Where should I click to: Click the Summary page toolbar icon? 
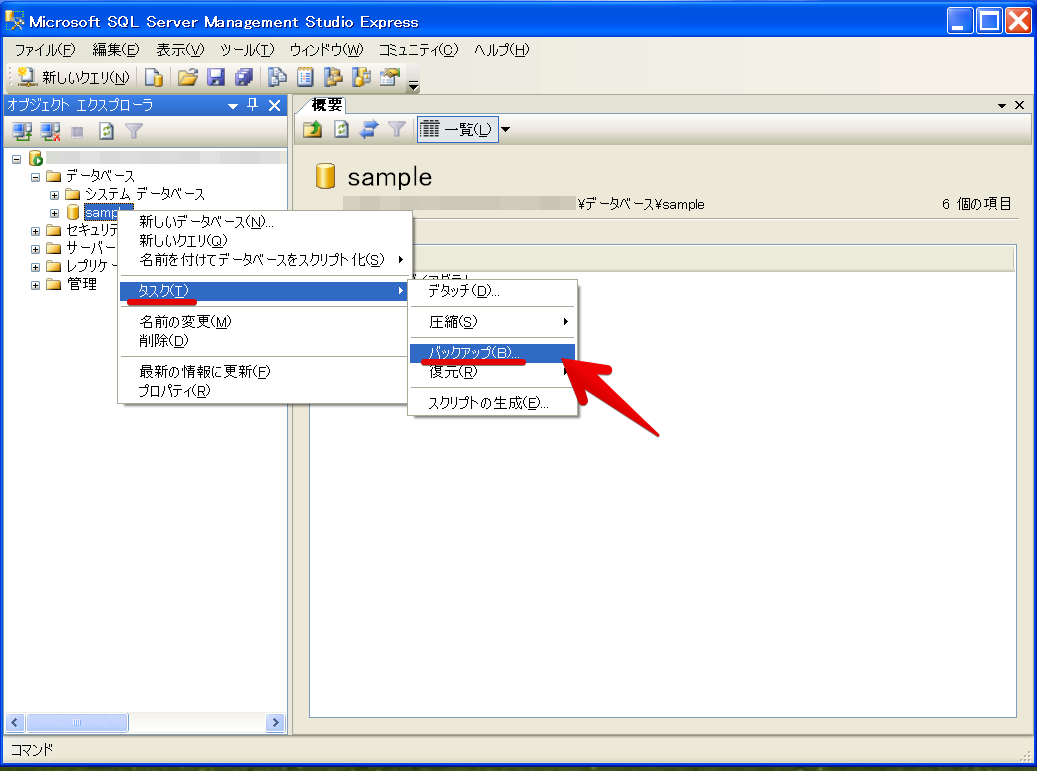click(305, 77)
